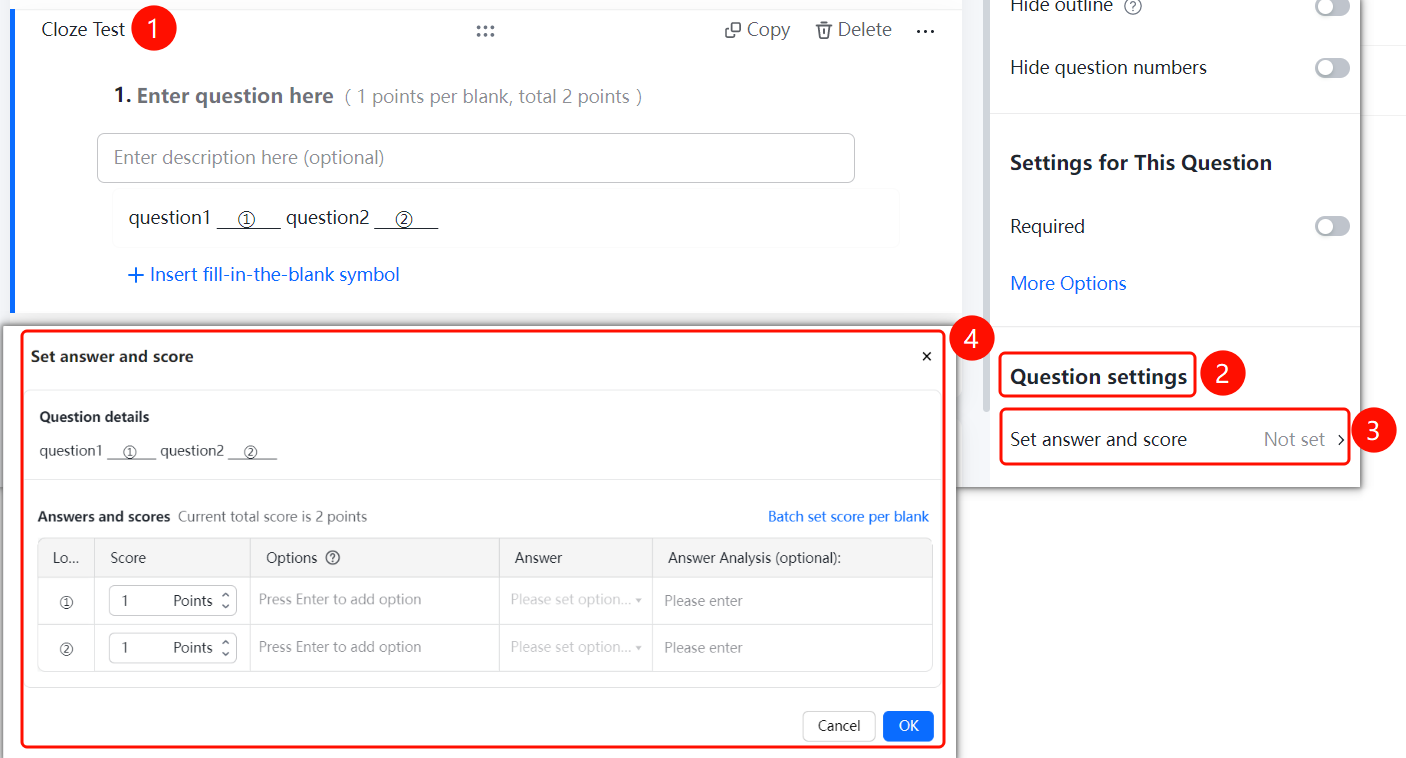Open the Answer dropdown for blank 1
The width and height of the screenshot is (1406, 758).
pyautogui.click(x=576, y=600)
